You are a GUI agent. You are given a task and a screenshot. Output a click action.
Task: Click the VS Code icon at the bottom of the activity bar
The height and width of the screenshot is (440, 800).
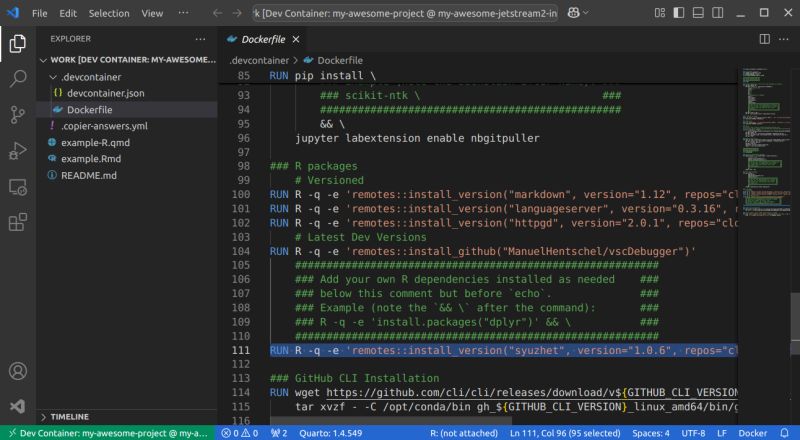(17, 406)
